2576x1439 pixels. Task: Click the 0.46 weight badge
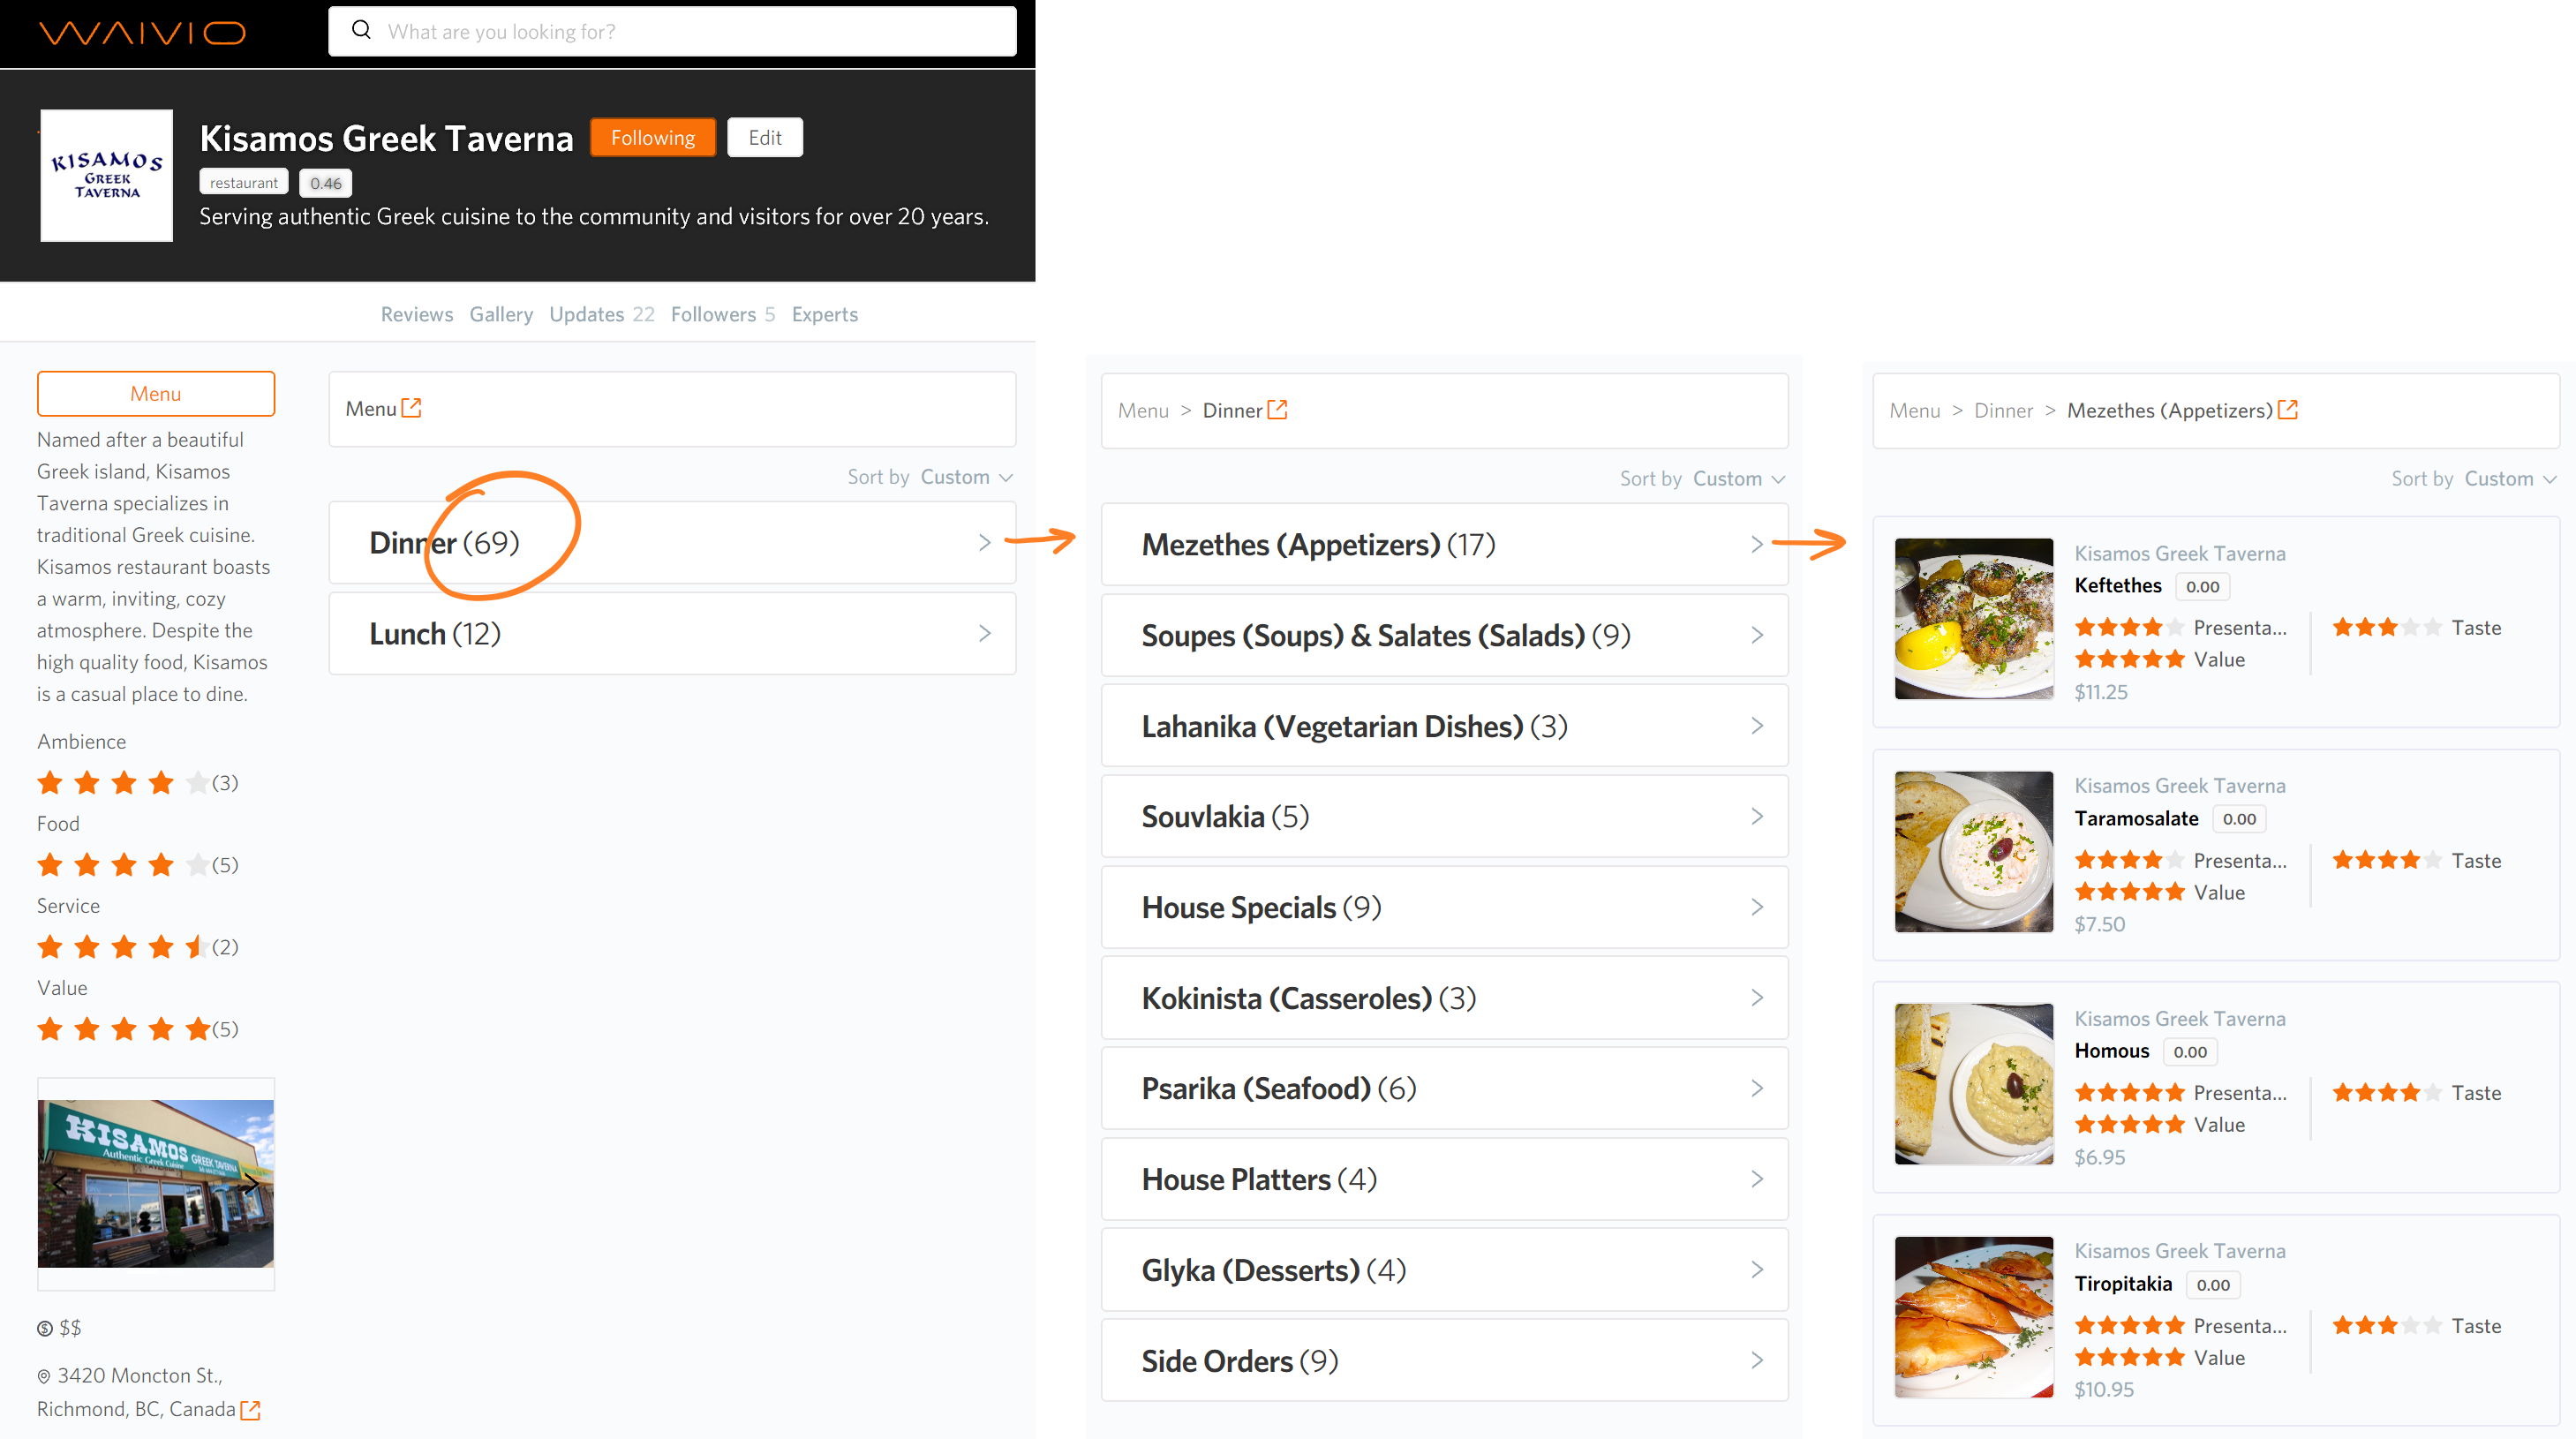coord(326,183)
